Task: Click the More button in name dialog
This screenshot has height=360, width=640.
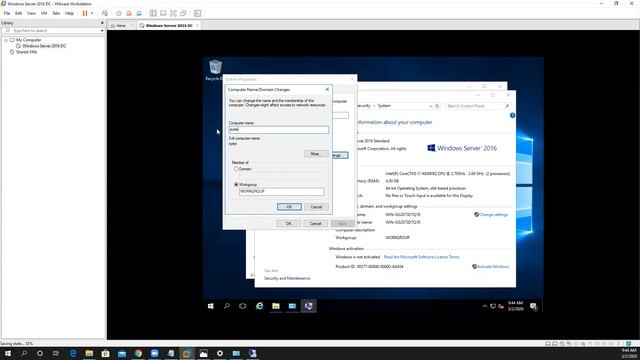Action: 316,154
